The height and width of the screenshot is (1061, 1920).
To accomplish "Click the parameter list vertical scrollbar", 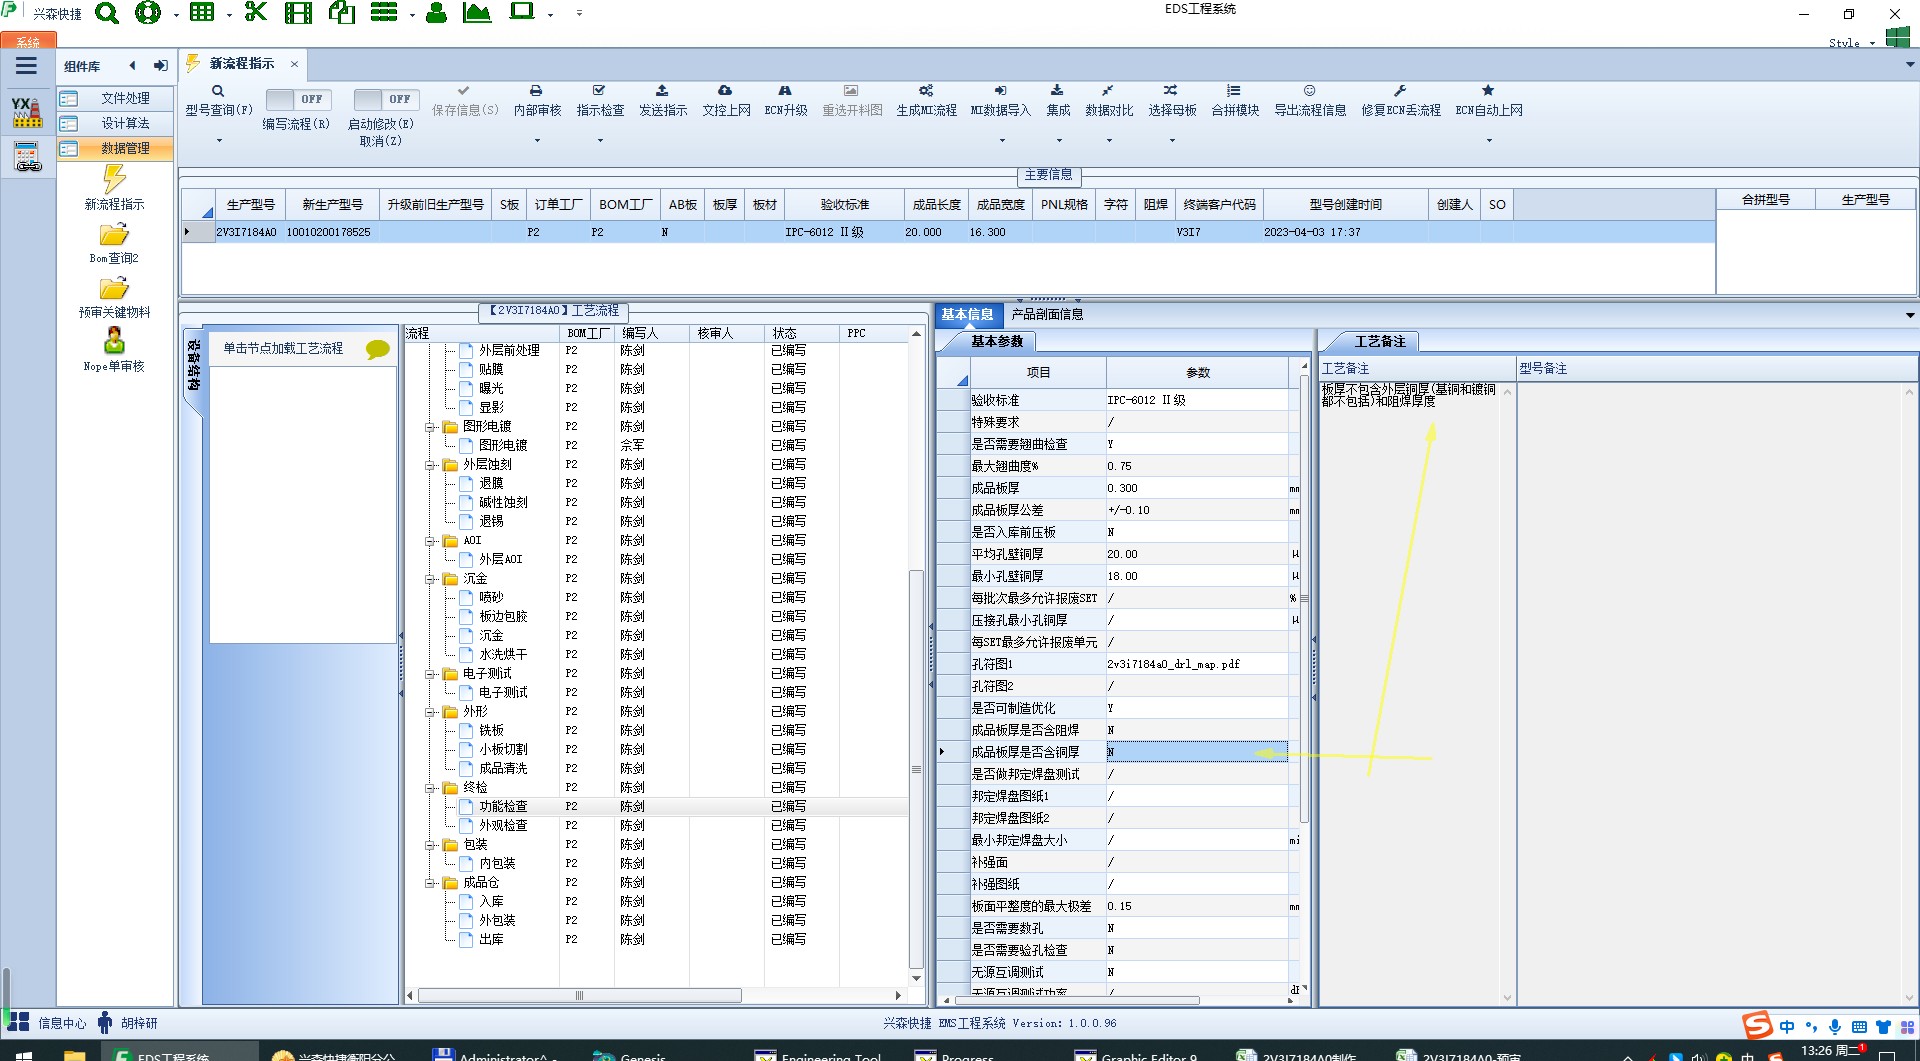I will (1303, 600).
